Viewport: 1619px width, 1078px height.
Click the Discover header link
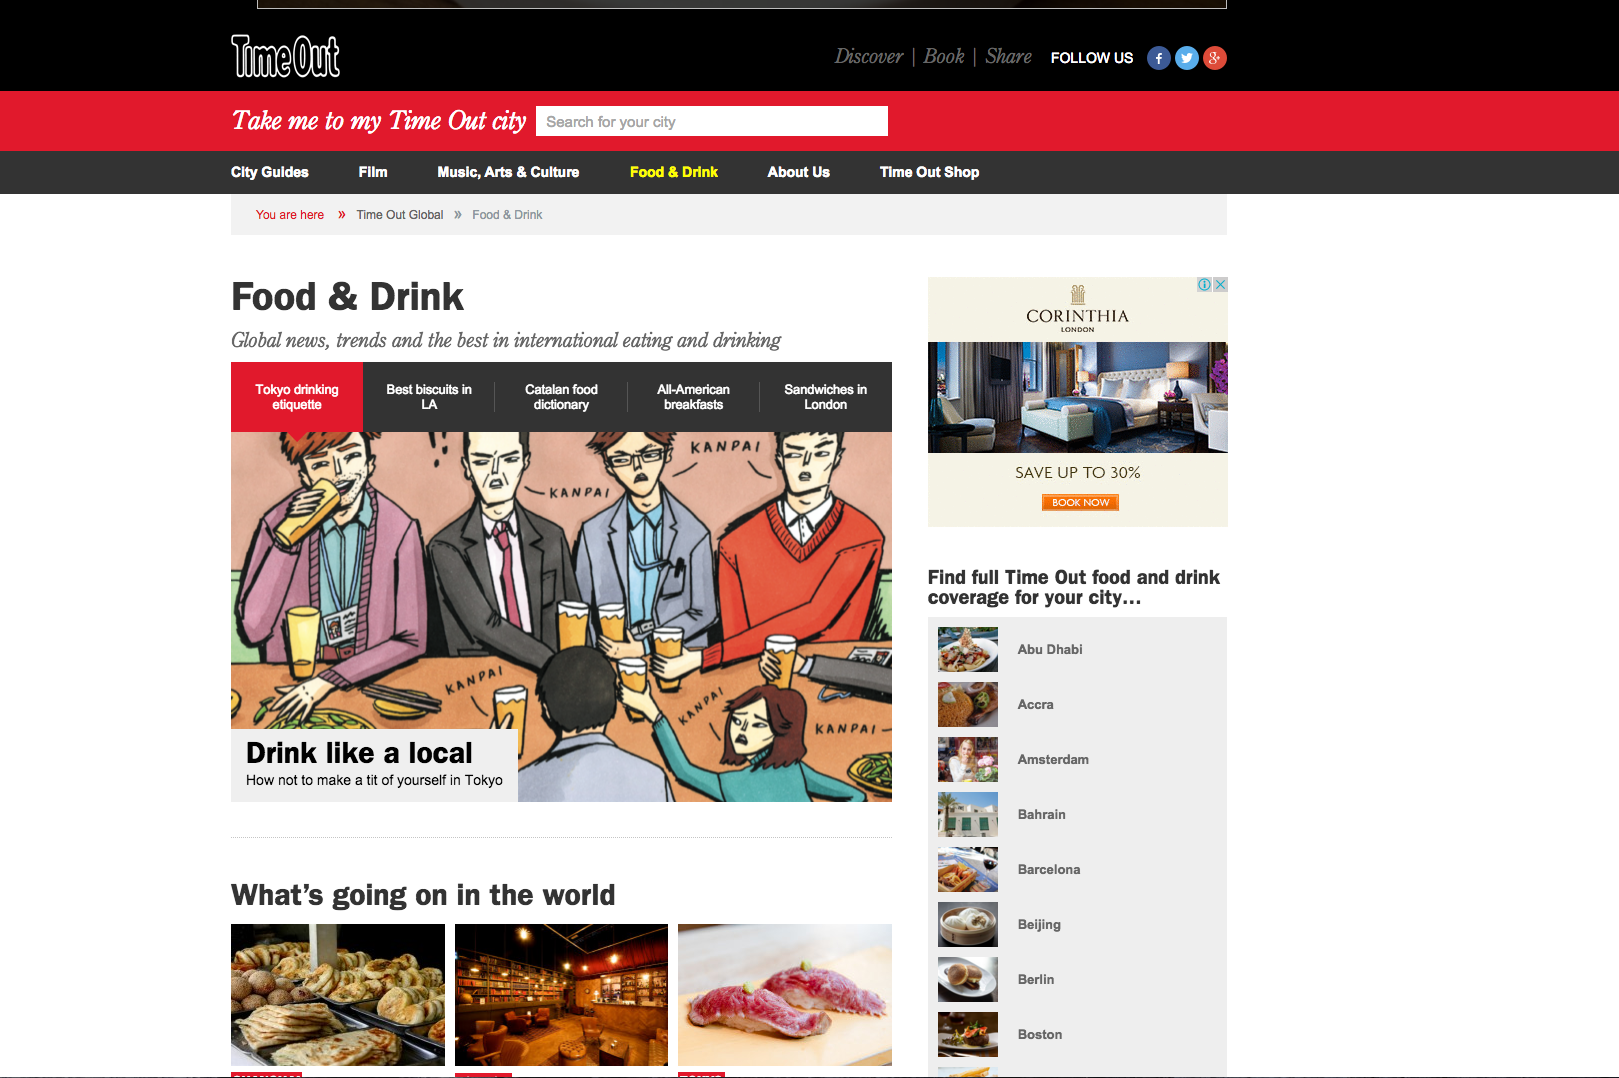point(868,57)
